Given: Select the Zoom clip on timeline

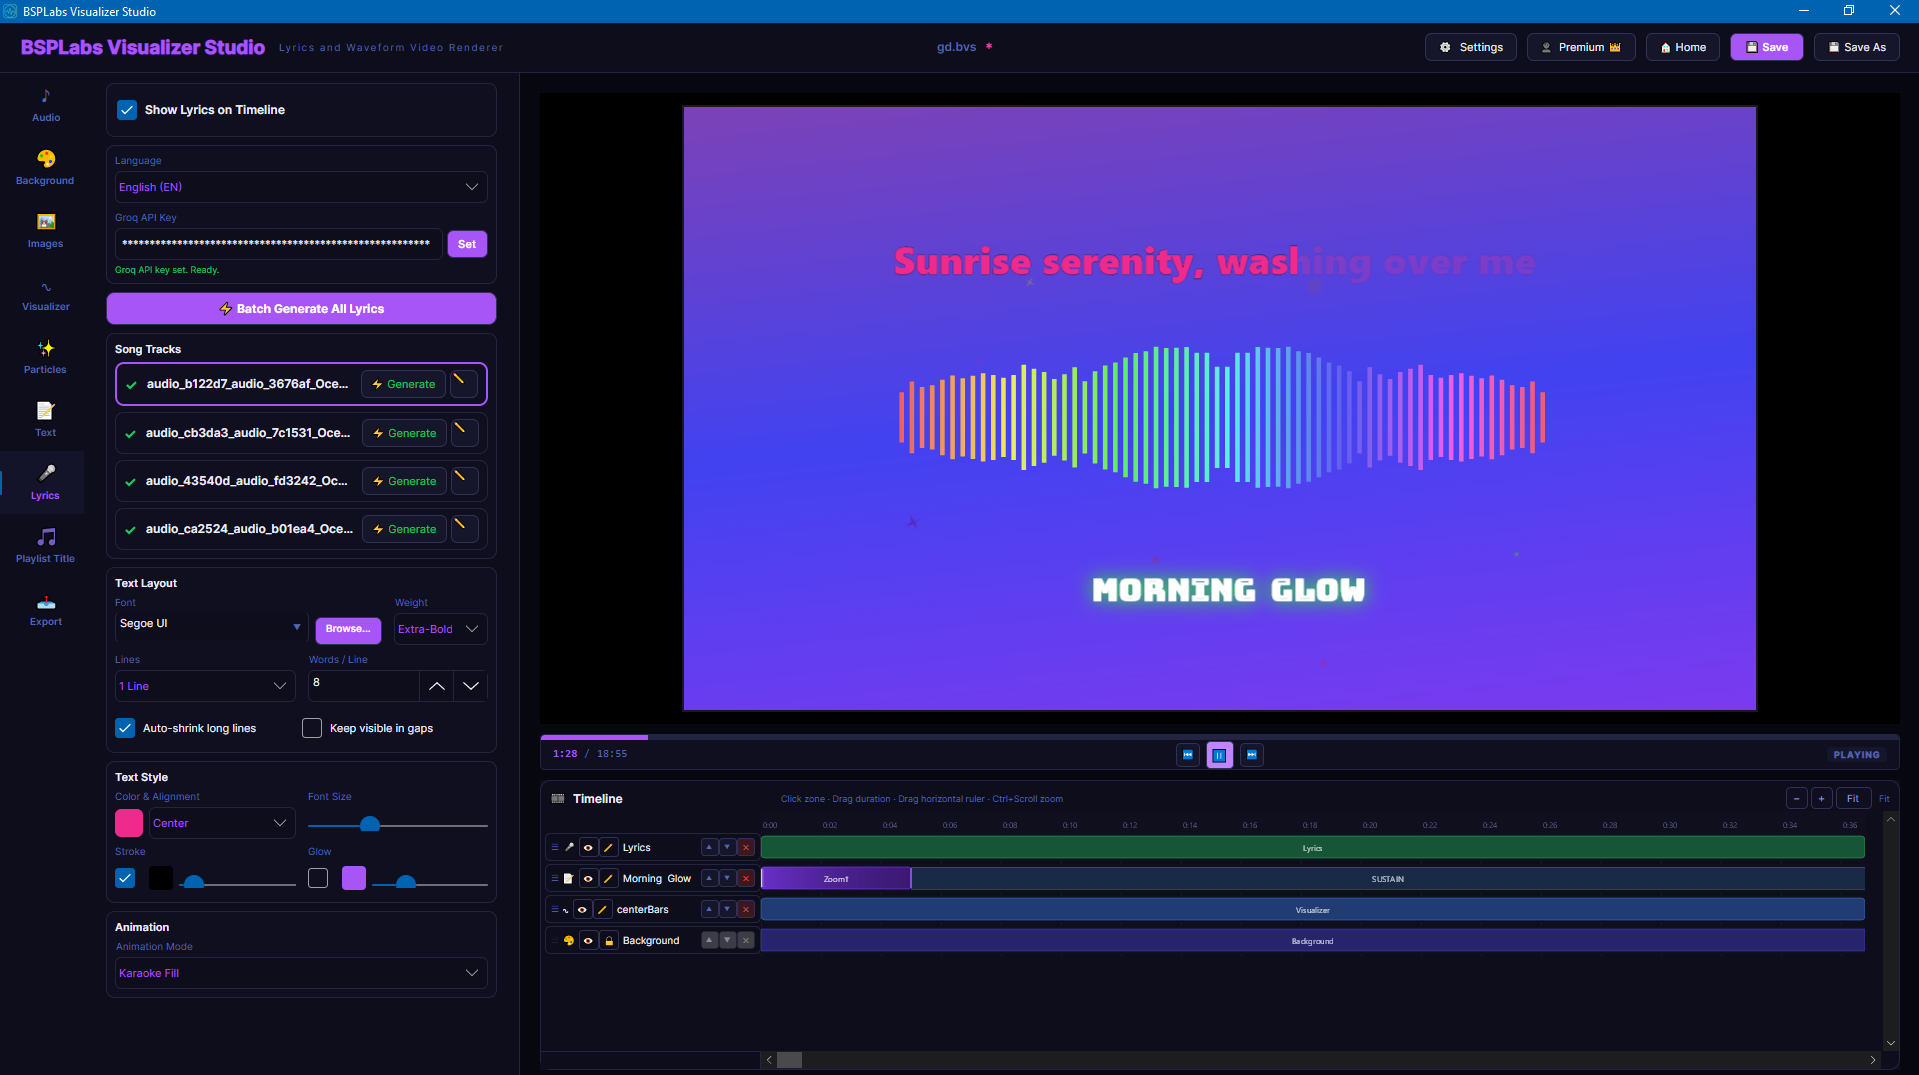Looking at the screenshot, I should click(836, 878).
